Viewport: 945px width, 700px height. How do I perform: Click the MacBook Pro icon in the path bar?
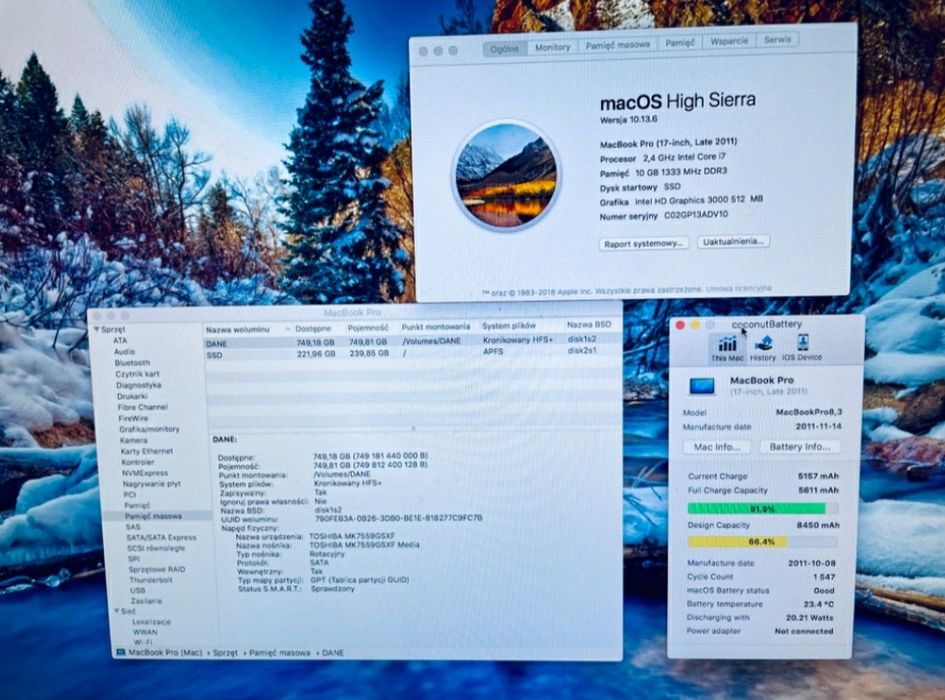pyautogui.click(x=121, y=652)
